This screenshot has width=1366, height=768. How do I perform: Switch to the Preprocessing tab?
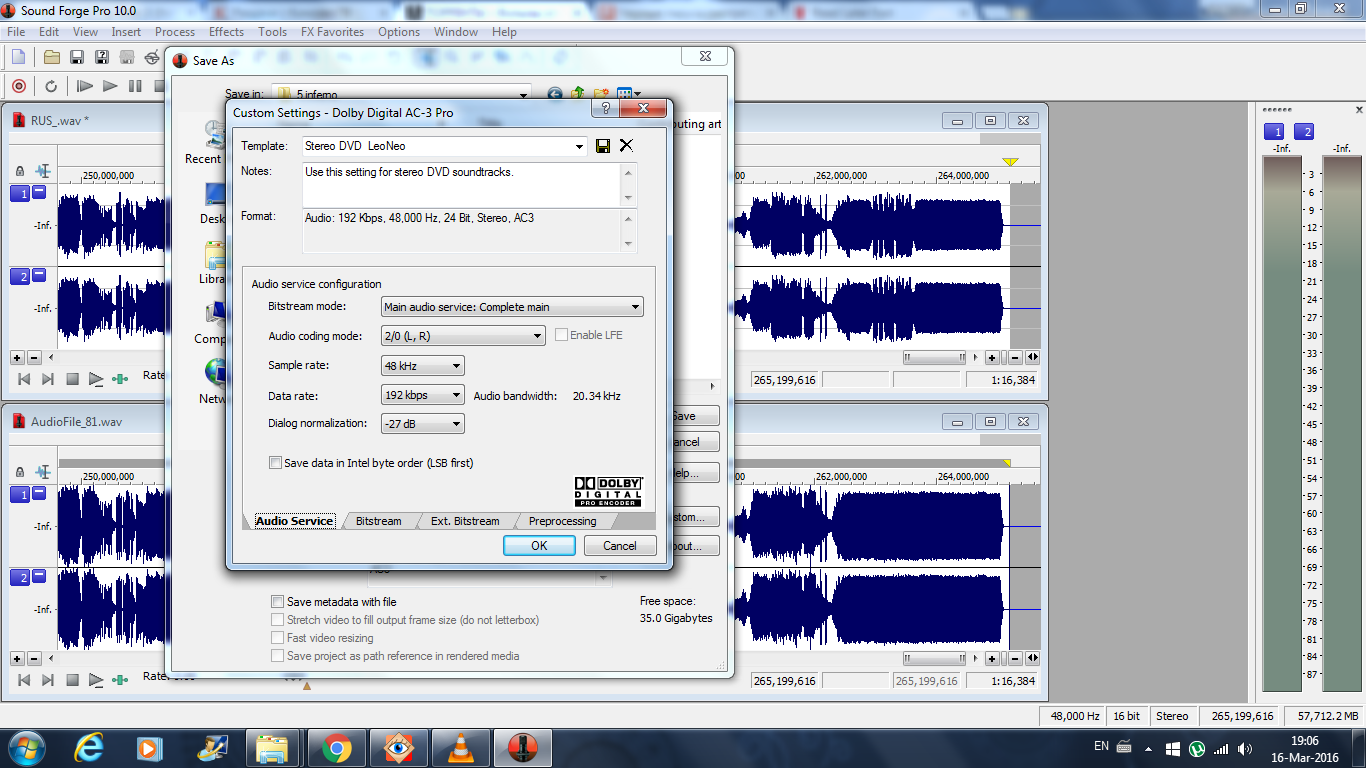click(562, 521)
